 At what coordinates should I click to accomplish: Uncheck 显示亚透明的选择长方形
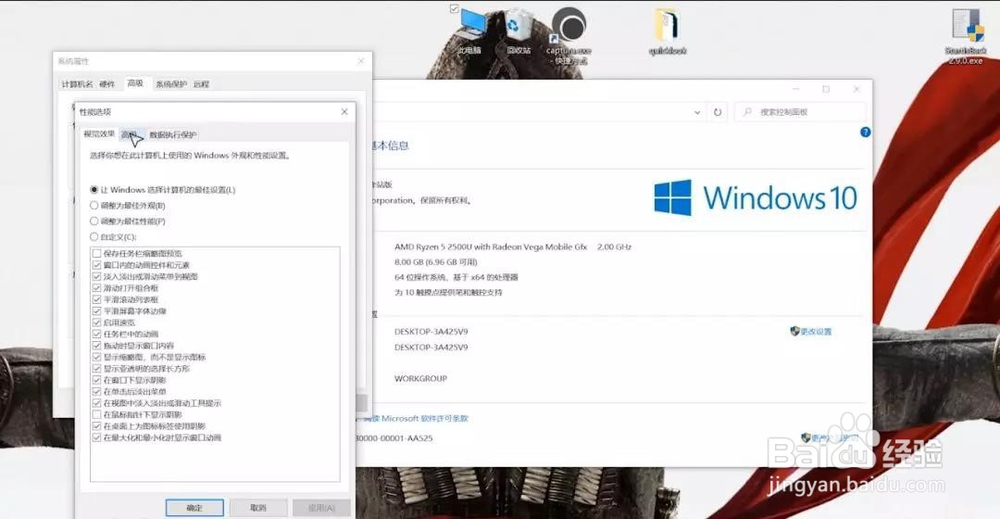click(x=97, y=369)
